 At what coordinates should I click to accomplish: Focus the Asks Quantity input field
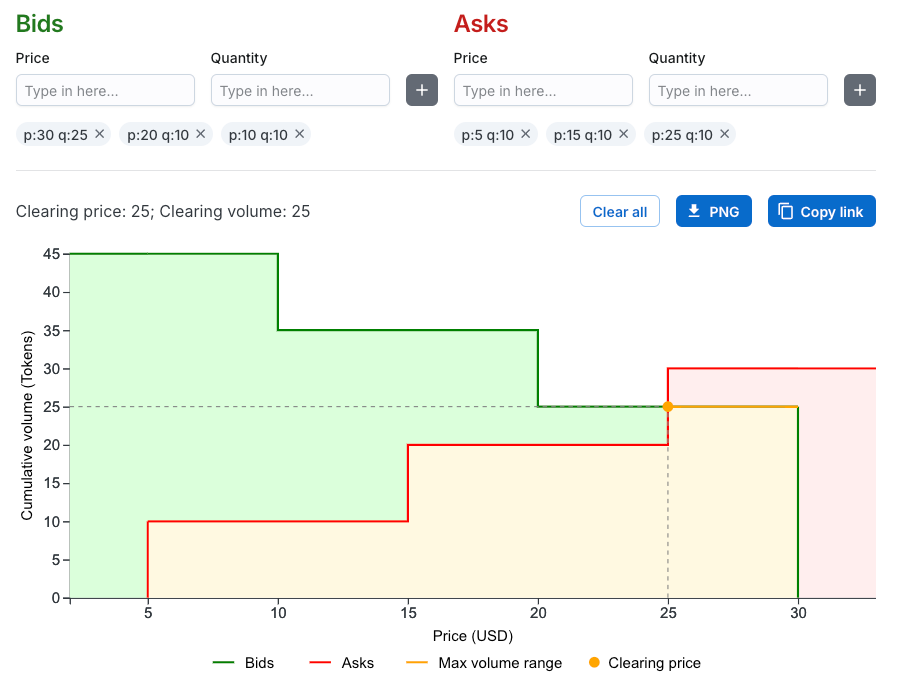pyautogui.click(x=738, y=90)
